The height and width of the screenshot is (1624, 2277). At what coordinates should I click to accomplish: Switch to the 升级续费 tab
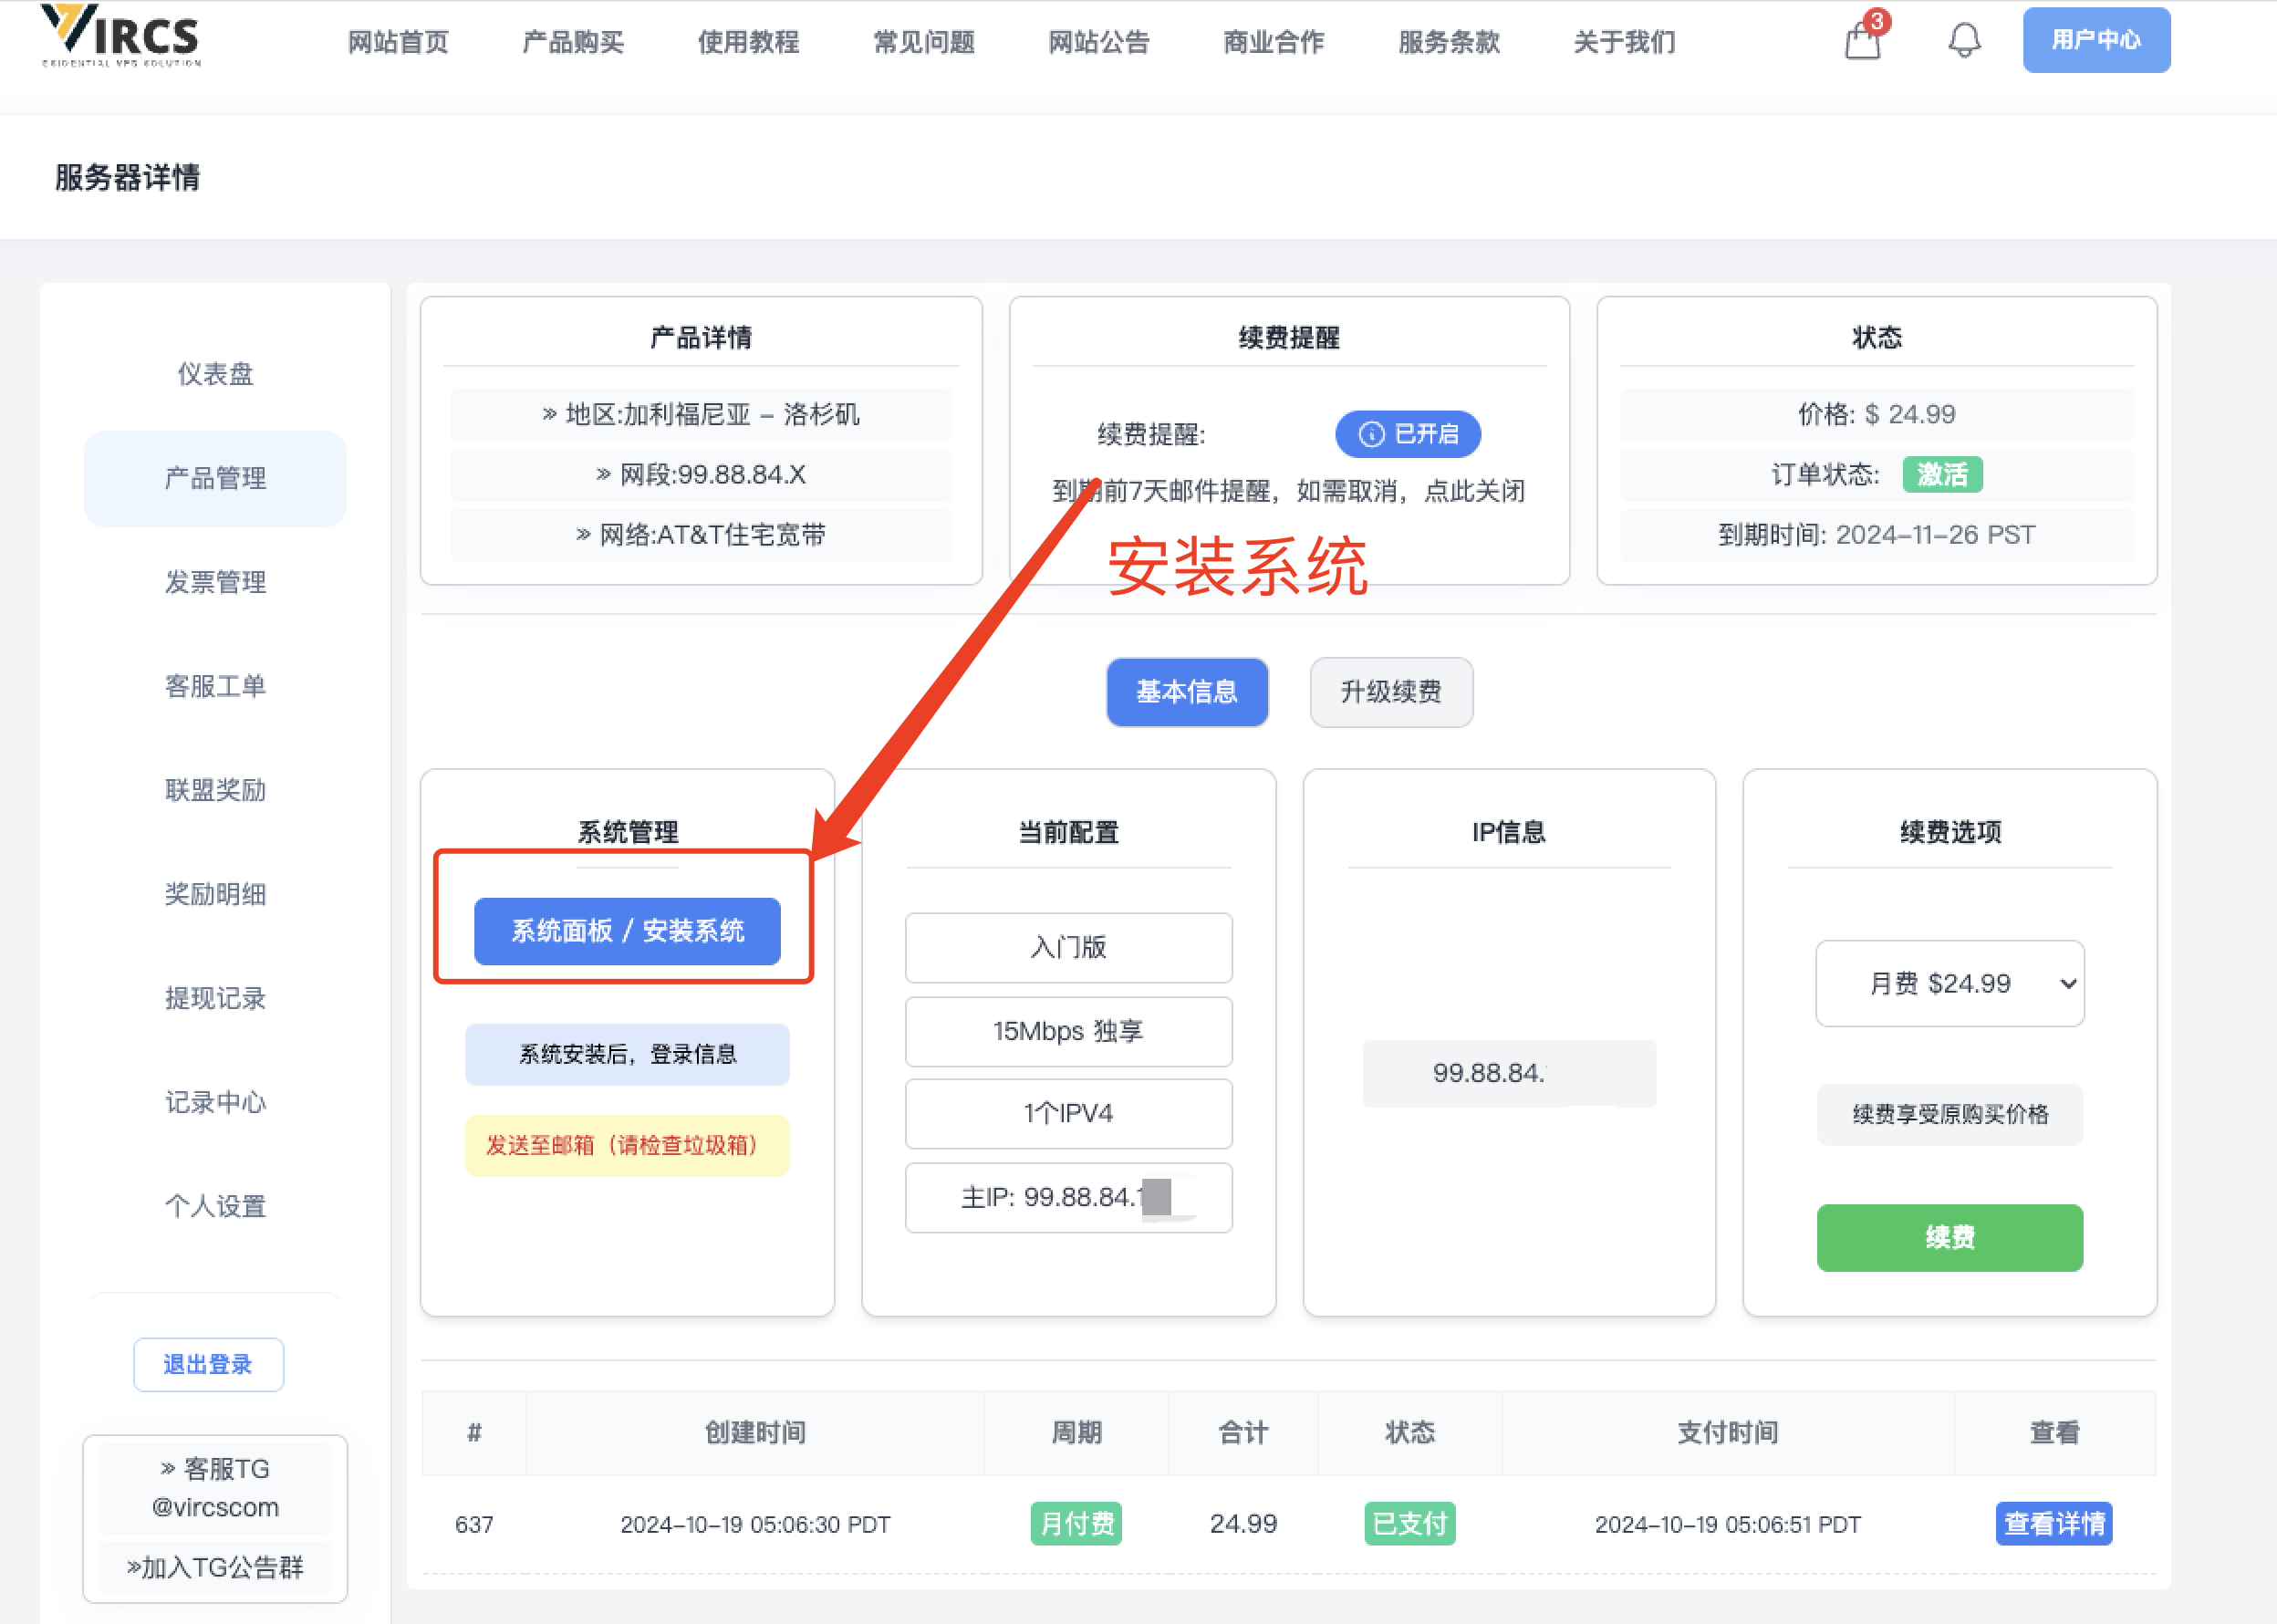[1390, 692]
